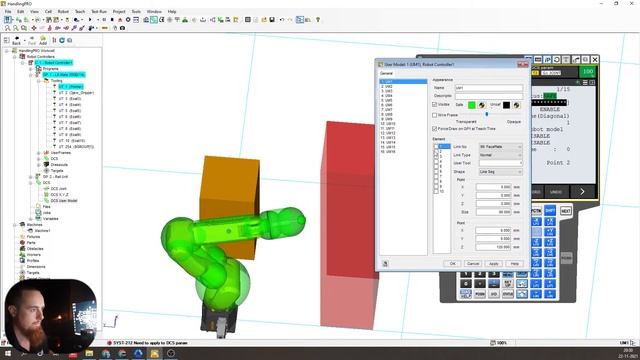Collapse the Robot Controllers tree node
640x360 pixels.
tap(15, 57)
